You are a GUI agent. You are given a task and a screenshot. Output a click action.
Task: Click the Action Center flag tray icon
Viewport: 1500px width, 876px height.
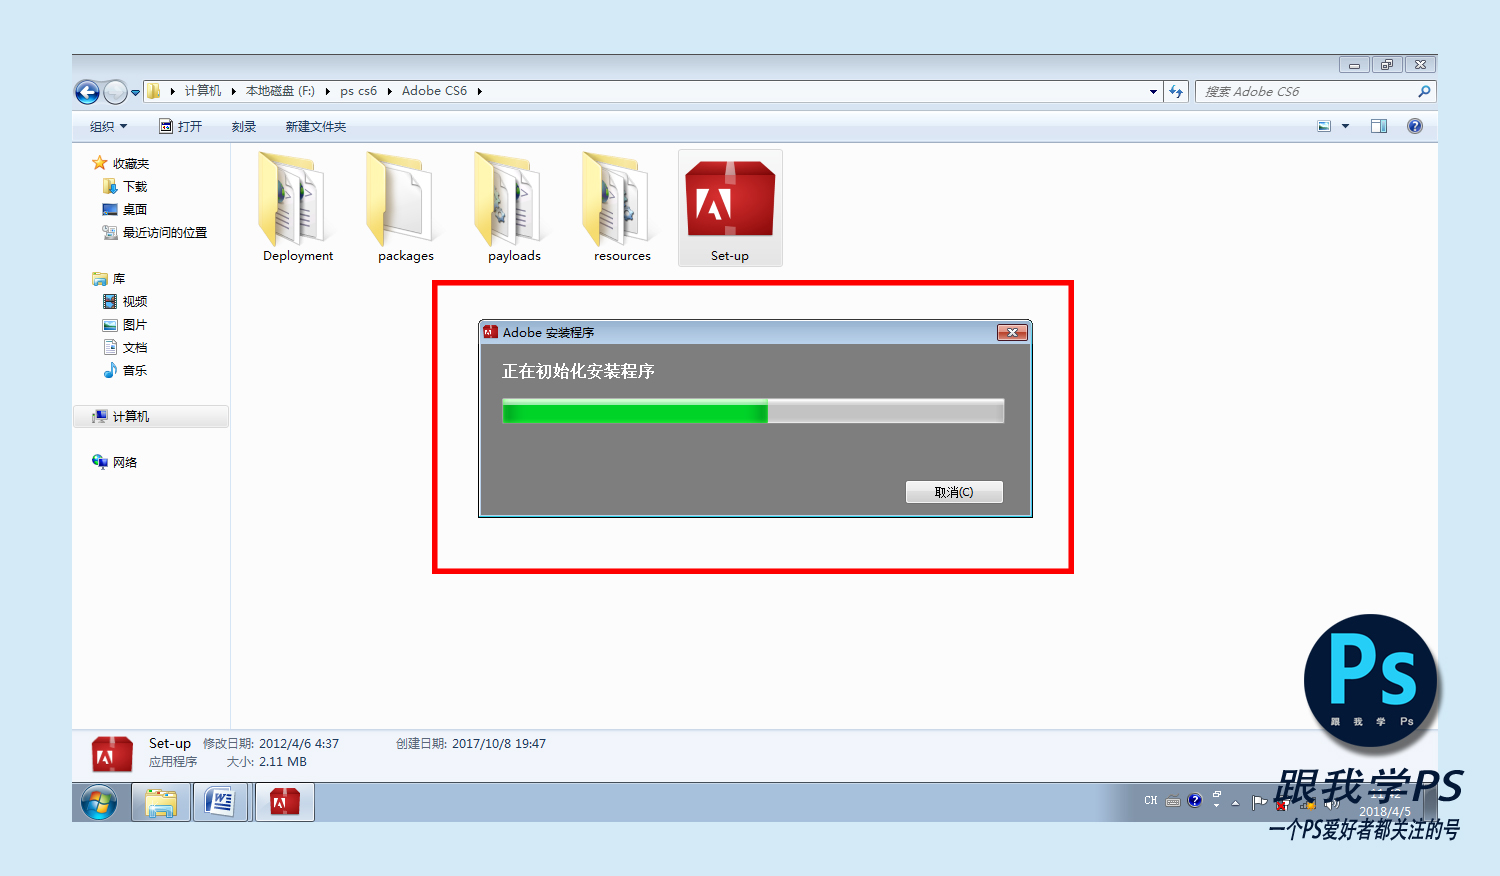(1259, 802)
